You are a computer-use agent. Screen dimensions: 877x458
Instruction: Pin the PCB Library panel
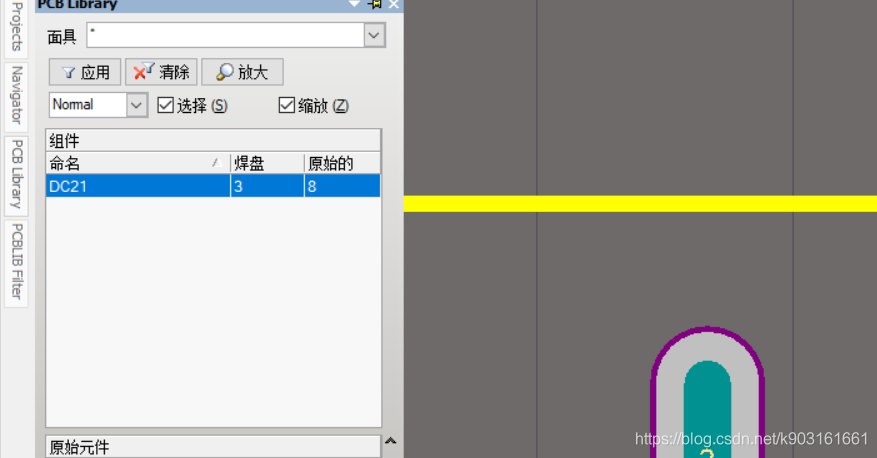click(375, 4)
